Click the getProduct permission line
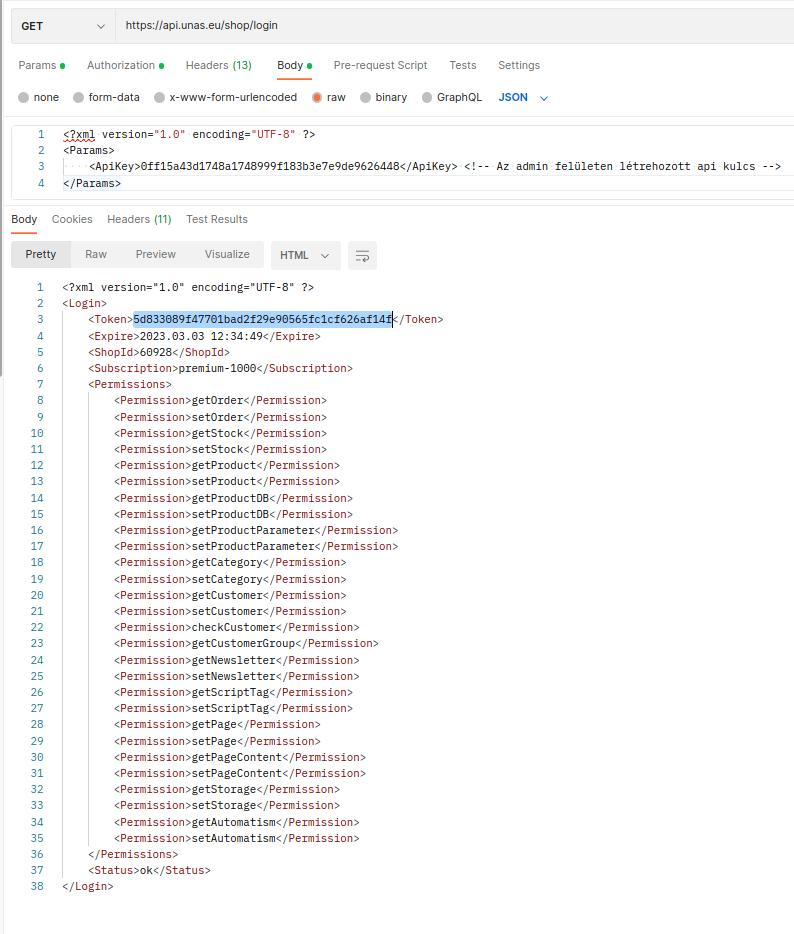This screenshot has width=794, height=934. (227, 466)
